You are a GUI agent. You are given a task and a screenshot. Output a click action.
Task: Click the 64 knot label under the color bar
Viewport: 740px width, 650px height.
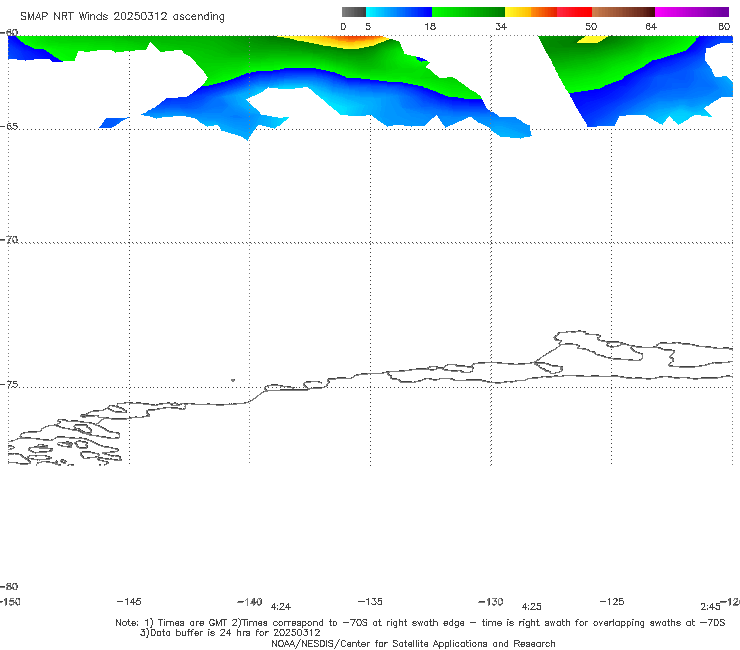pyautogui.click(x=651, y=26)
